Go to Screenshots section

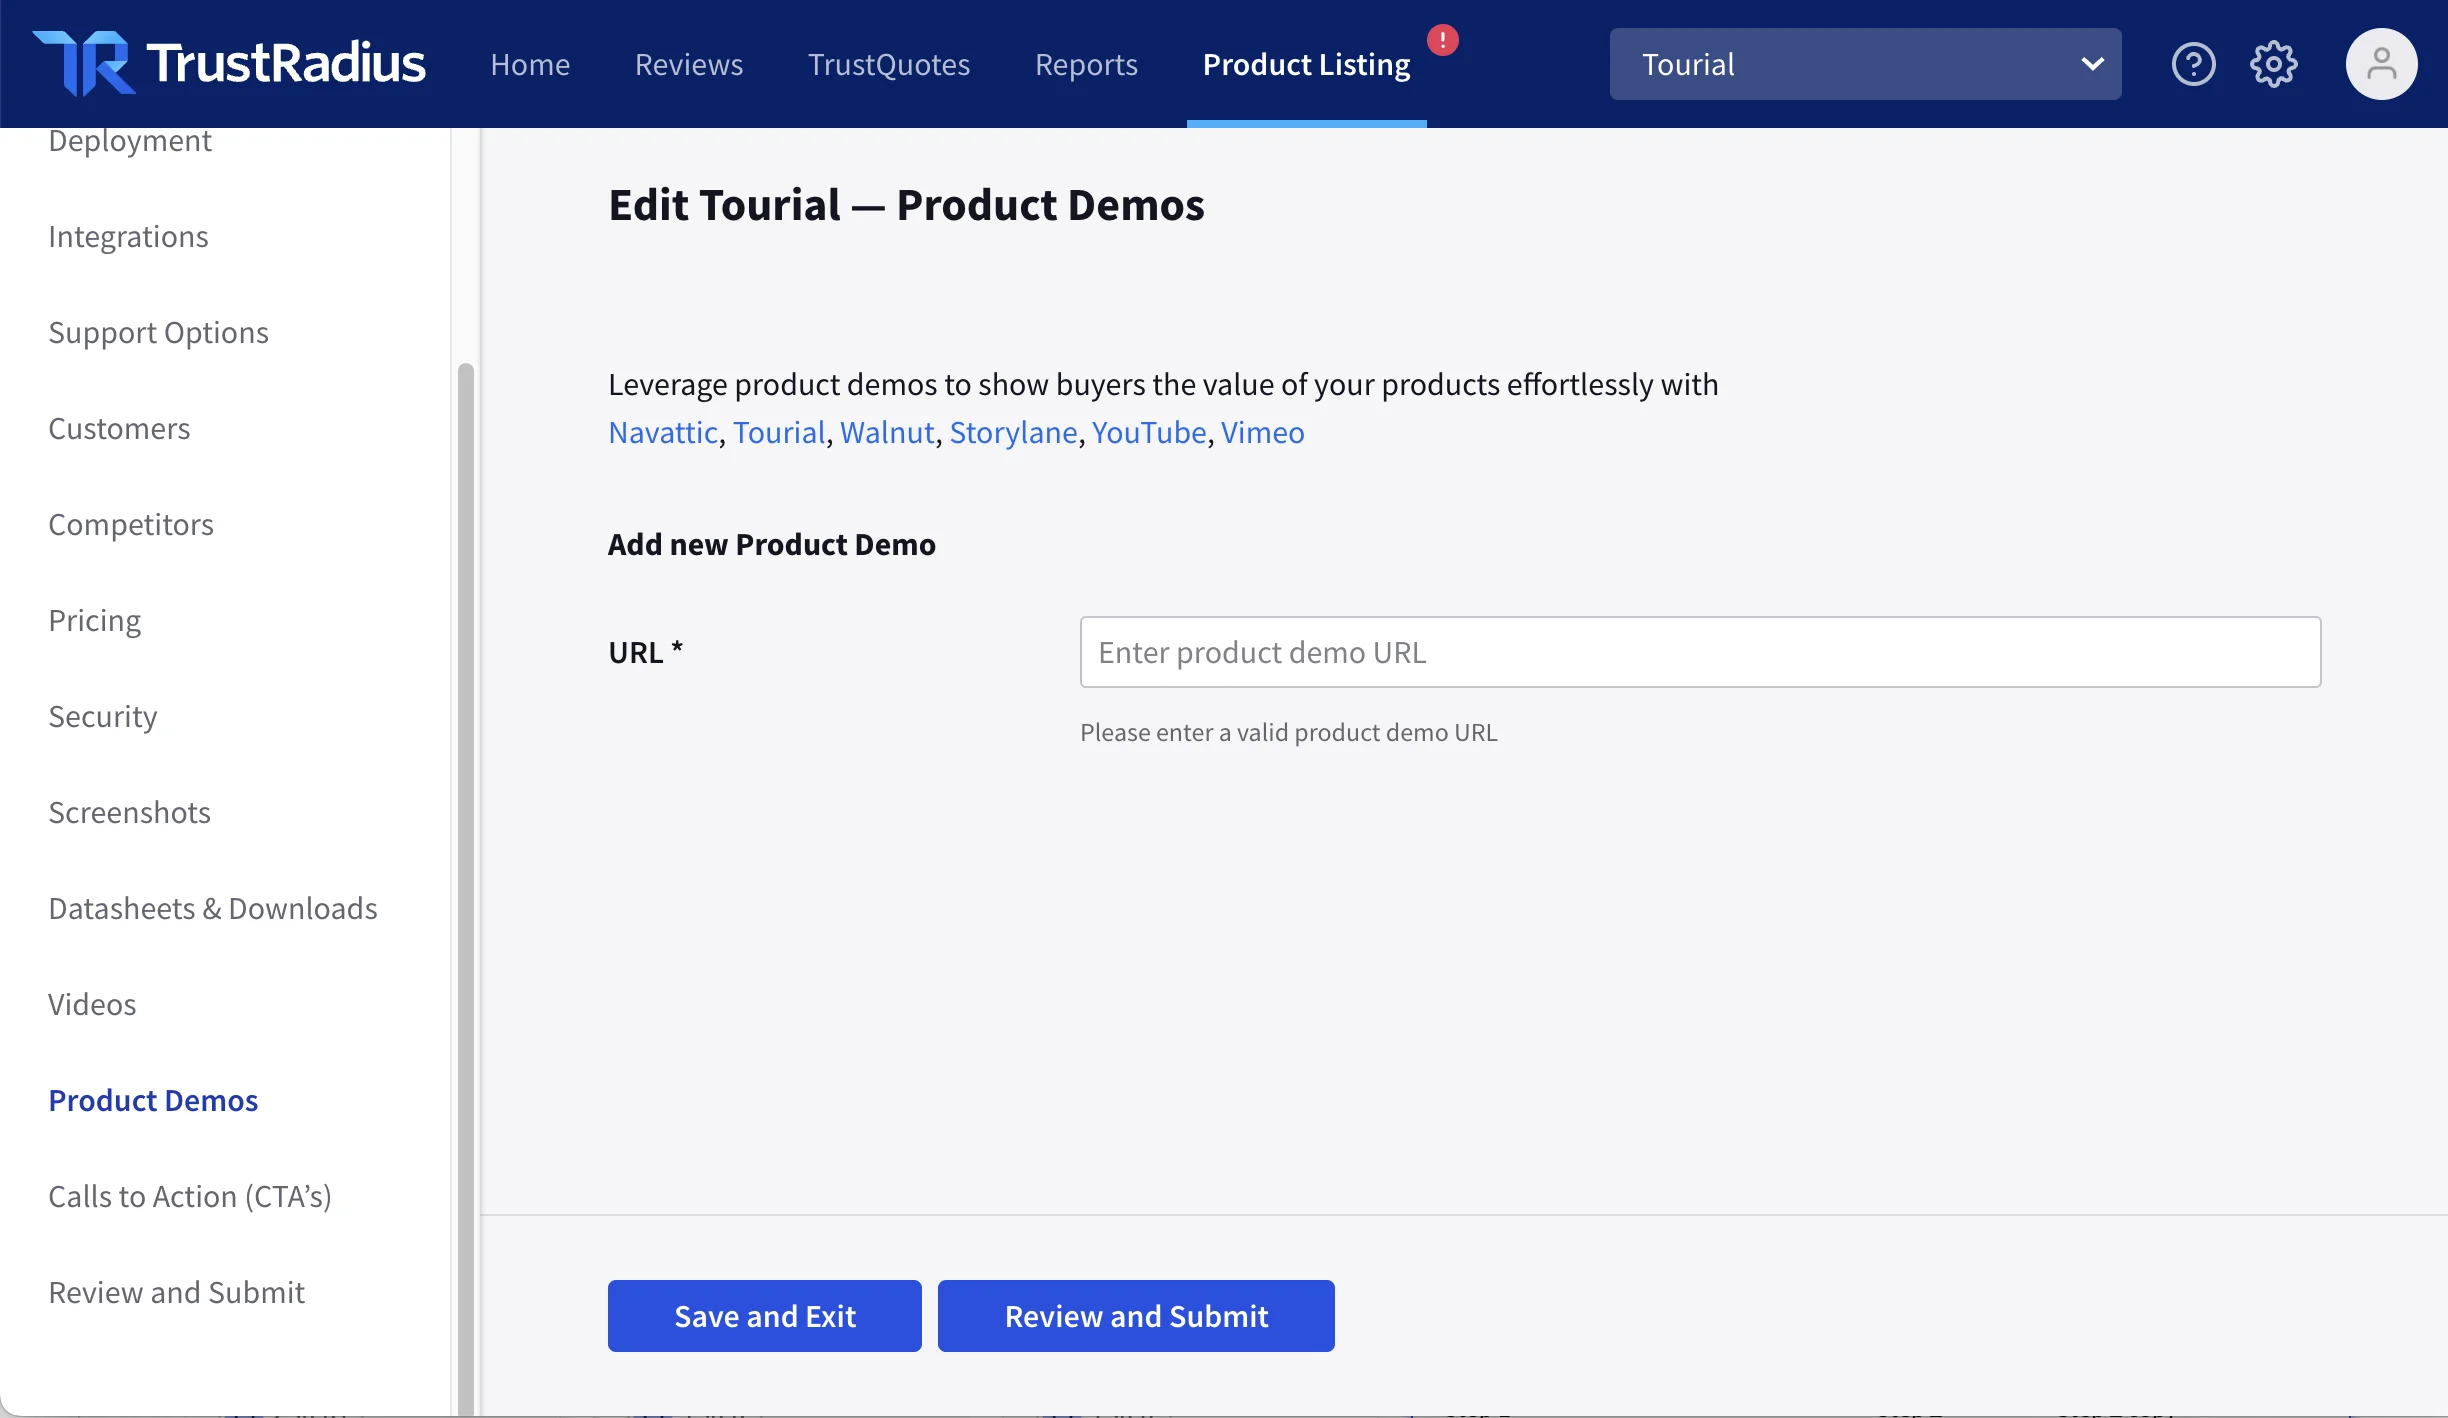coord(129,812)
